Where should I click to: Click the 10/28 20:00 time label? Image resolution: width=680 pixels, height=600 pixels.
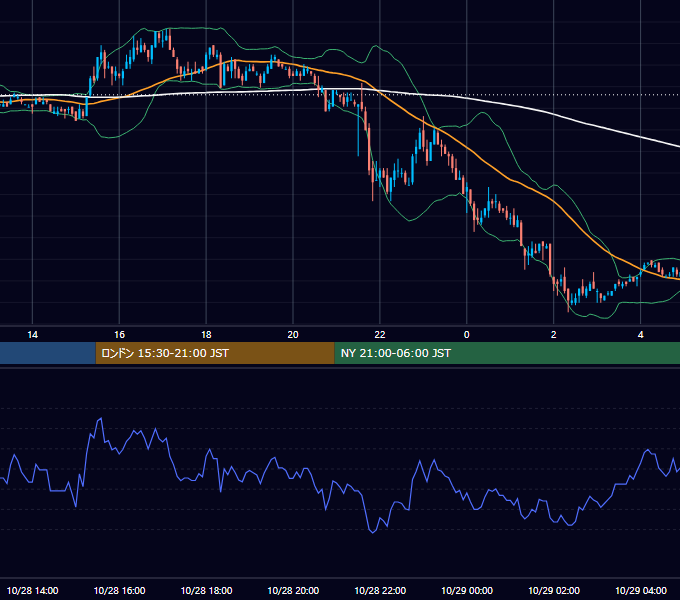(293, 590)
